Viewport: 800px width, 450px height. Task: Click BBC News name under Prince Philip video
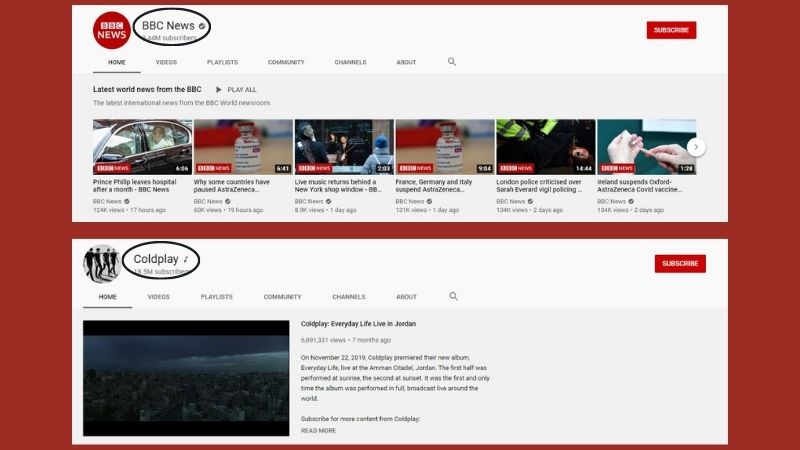(107, 202)
